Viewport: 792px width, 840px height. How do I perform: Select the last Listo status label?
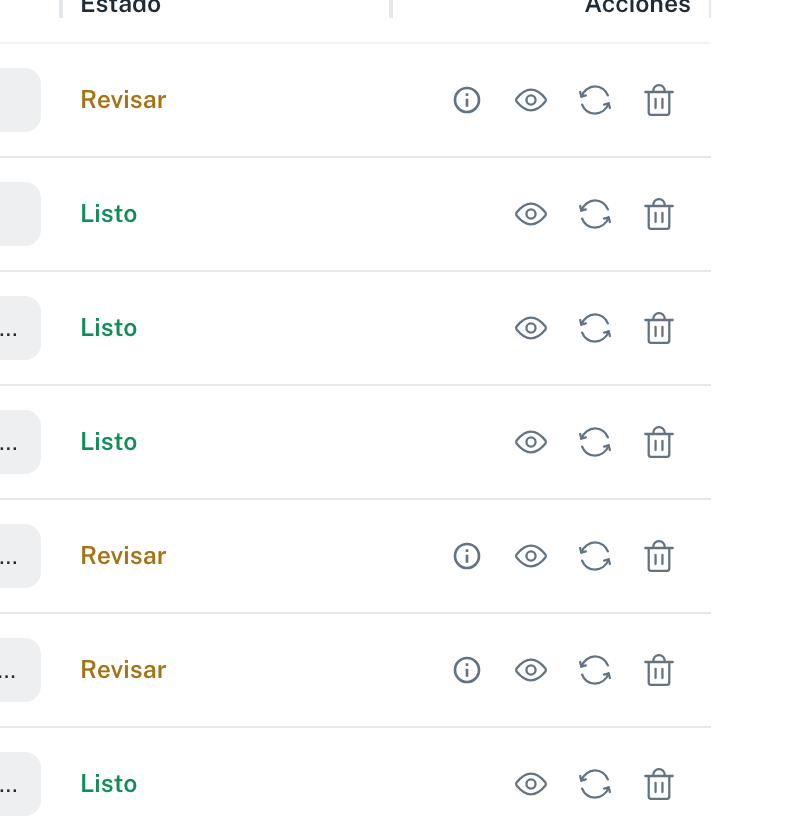coord(109,784)
